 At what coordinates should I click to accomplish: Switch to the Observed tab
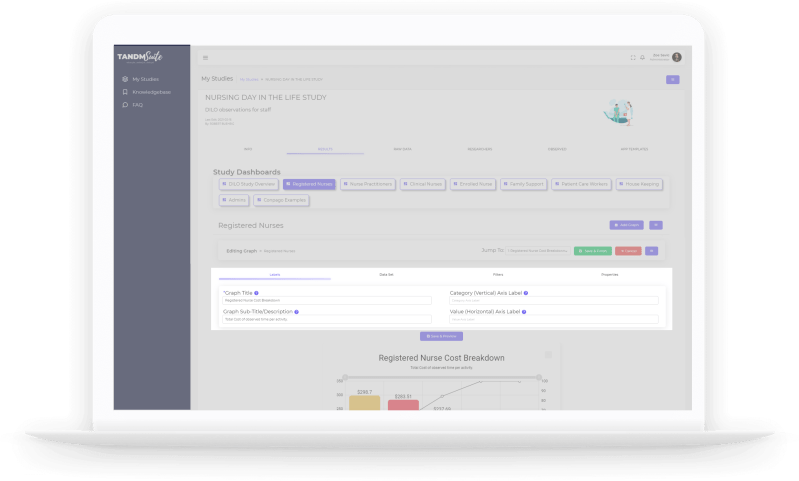(557, 149)
